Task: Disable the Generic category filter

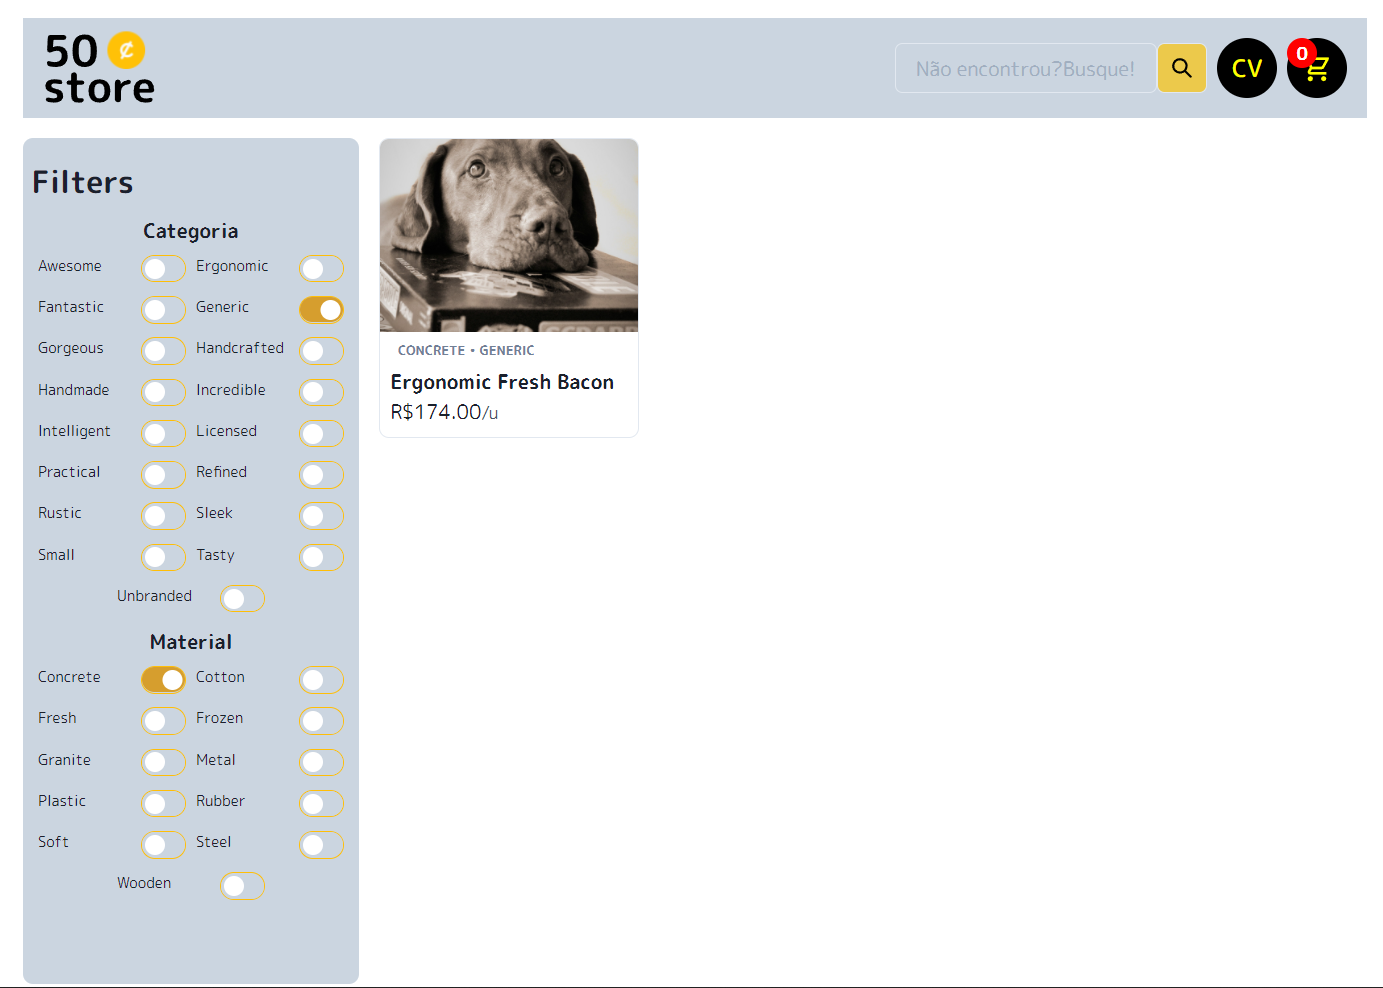Action: click(321, 309)
